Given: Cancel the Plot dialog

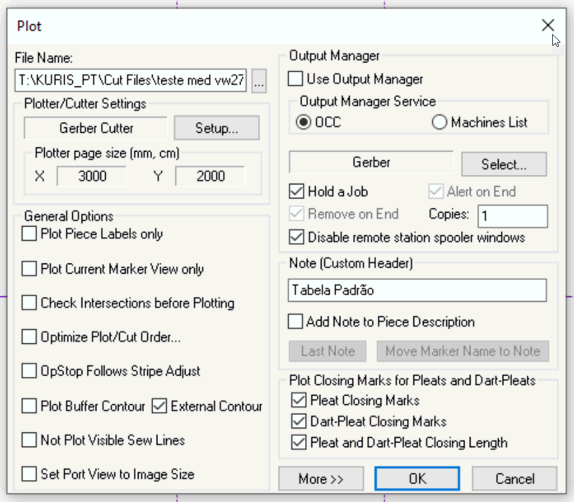Looking at the screenshot, I should coord(515,479).
